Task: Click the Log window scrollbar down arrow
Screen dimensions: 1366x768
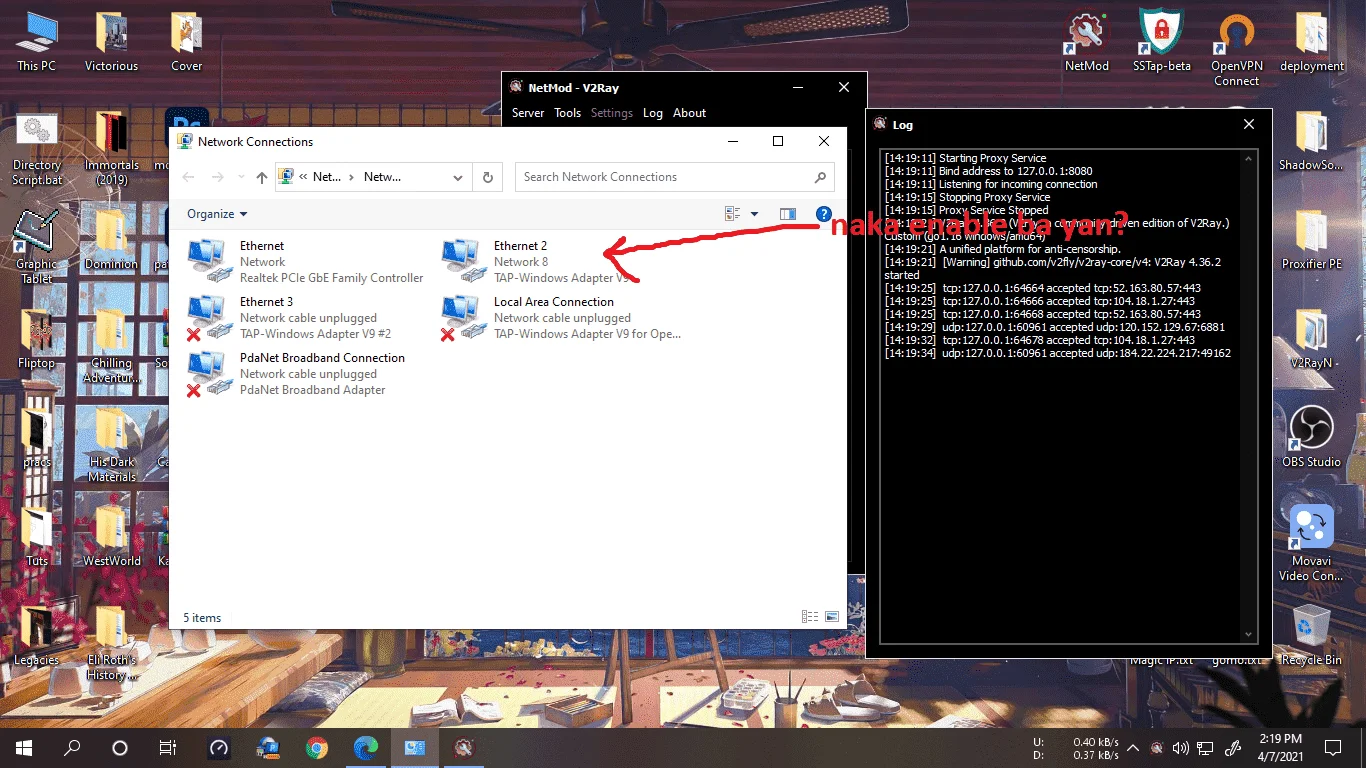Action: click(1248, 635)
